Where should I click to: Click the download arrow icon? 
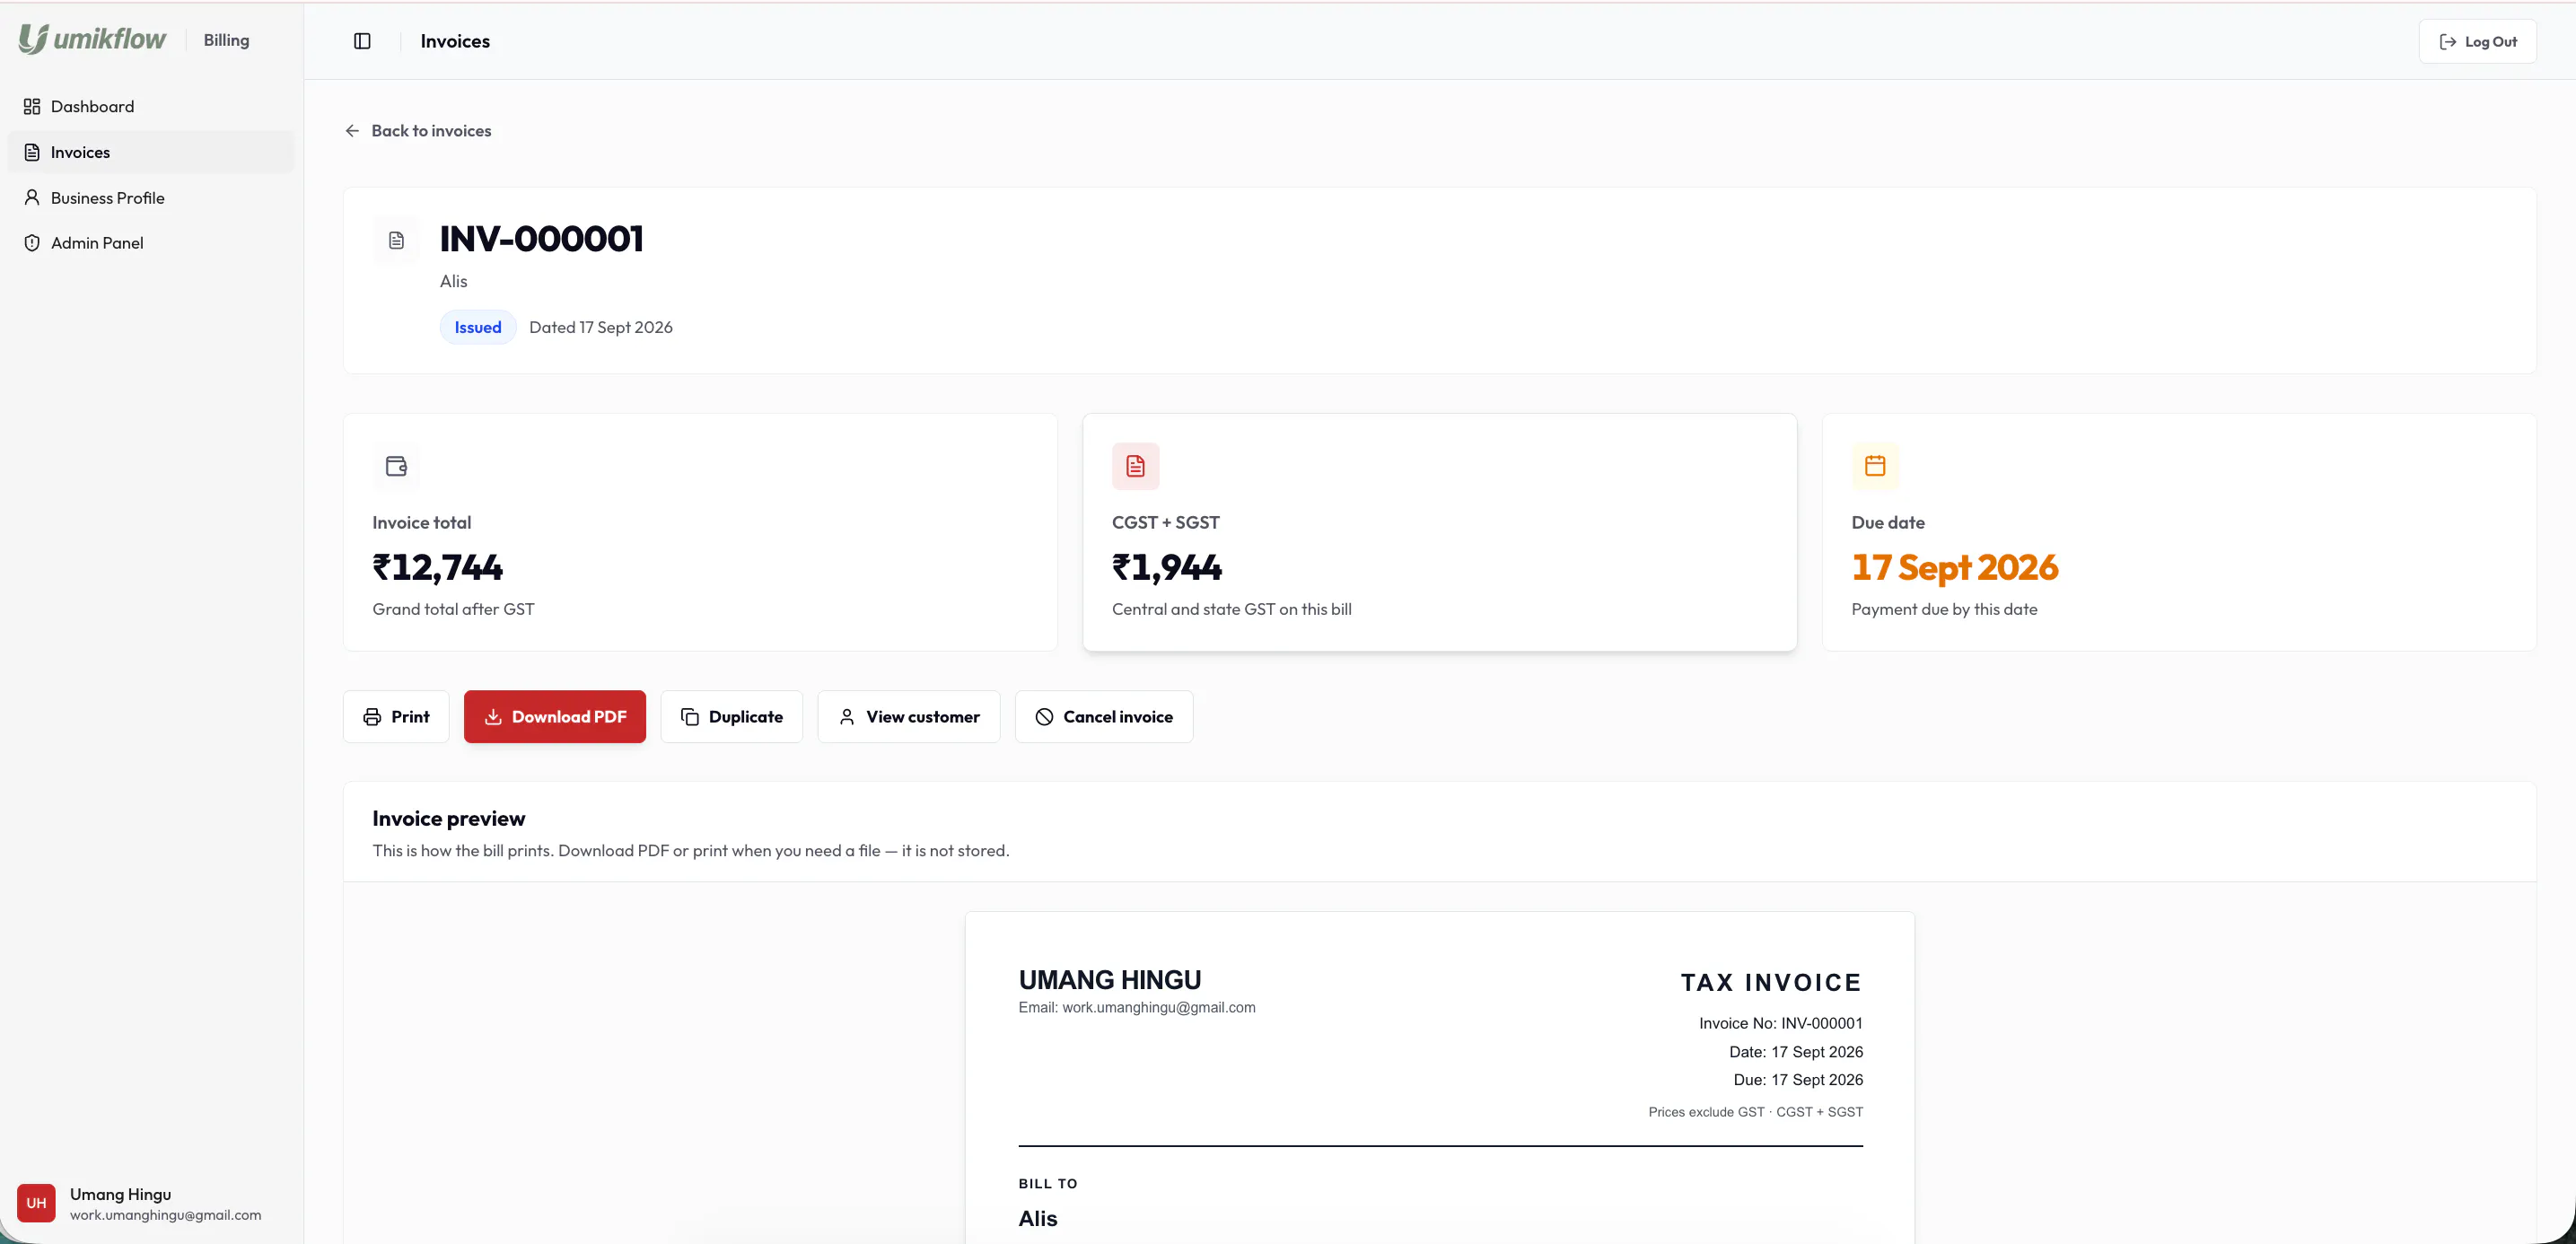point(493,717)
